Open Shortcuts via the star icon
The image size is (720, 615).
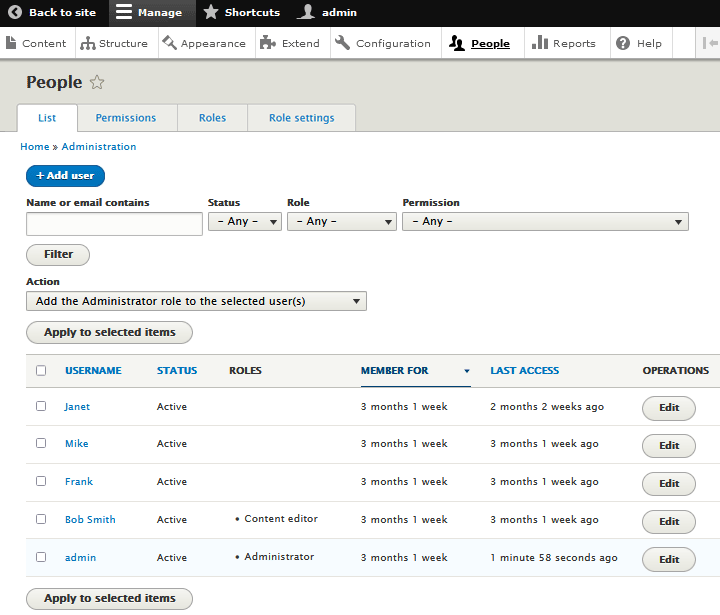(x=211, y=13)
